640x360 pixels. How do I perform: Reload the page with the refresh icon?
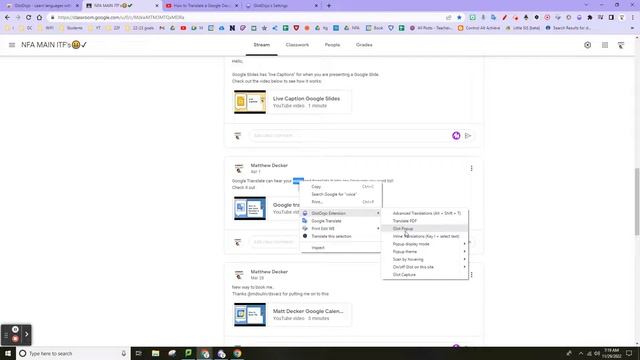point(29,18)
